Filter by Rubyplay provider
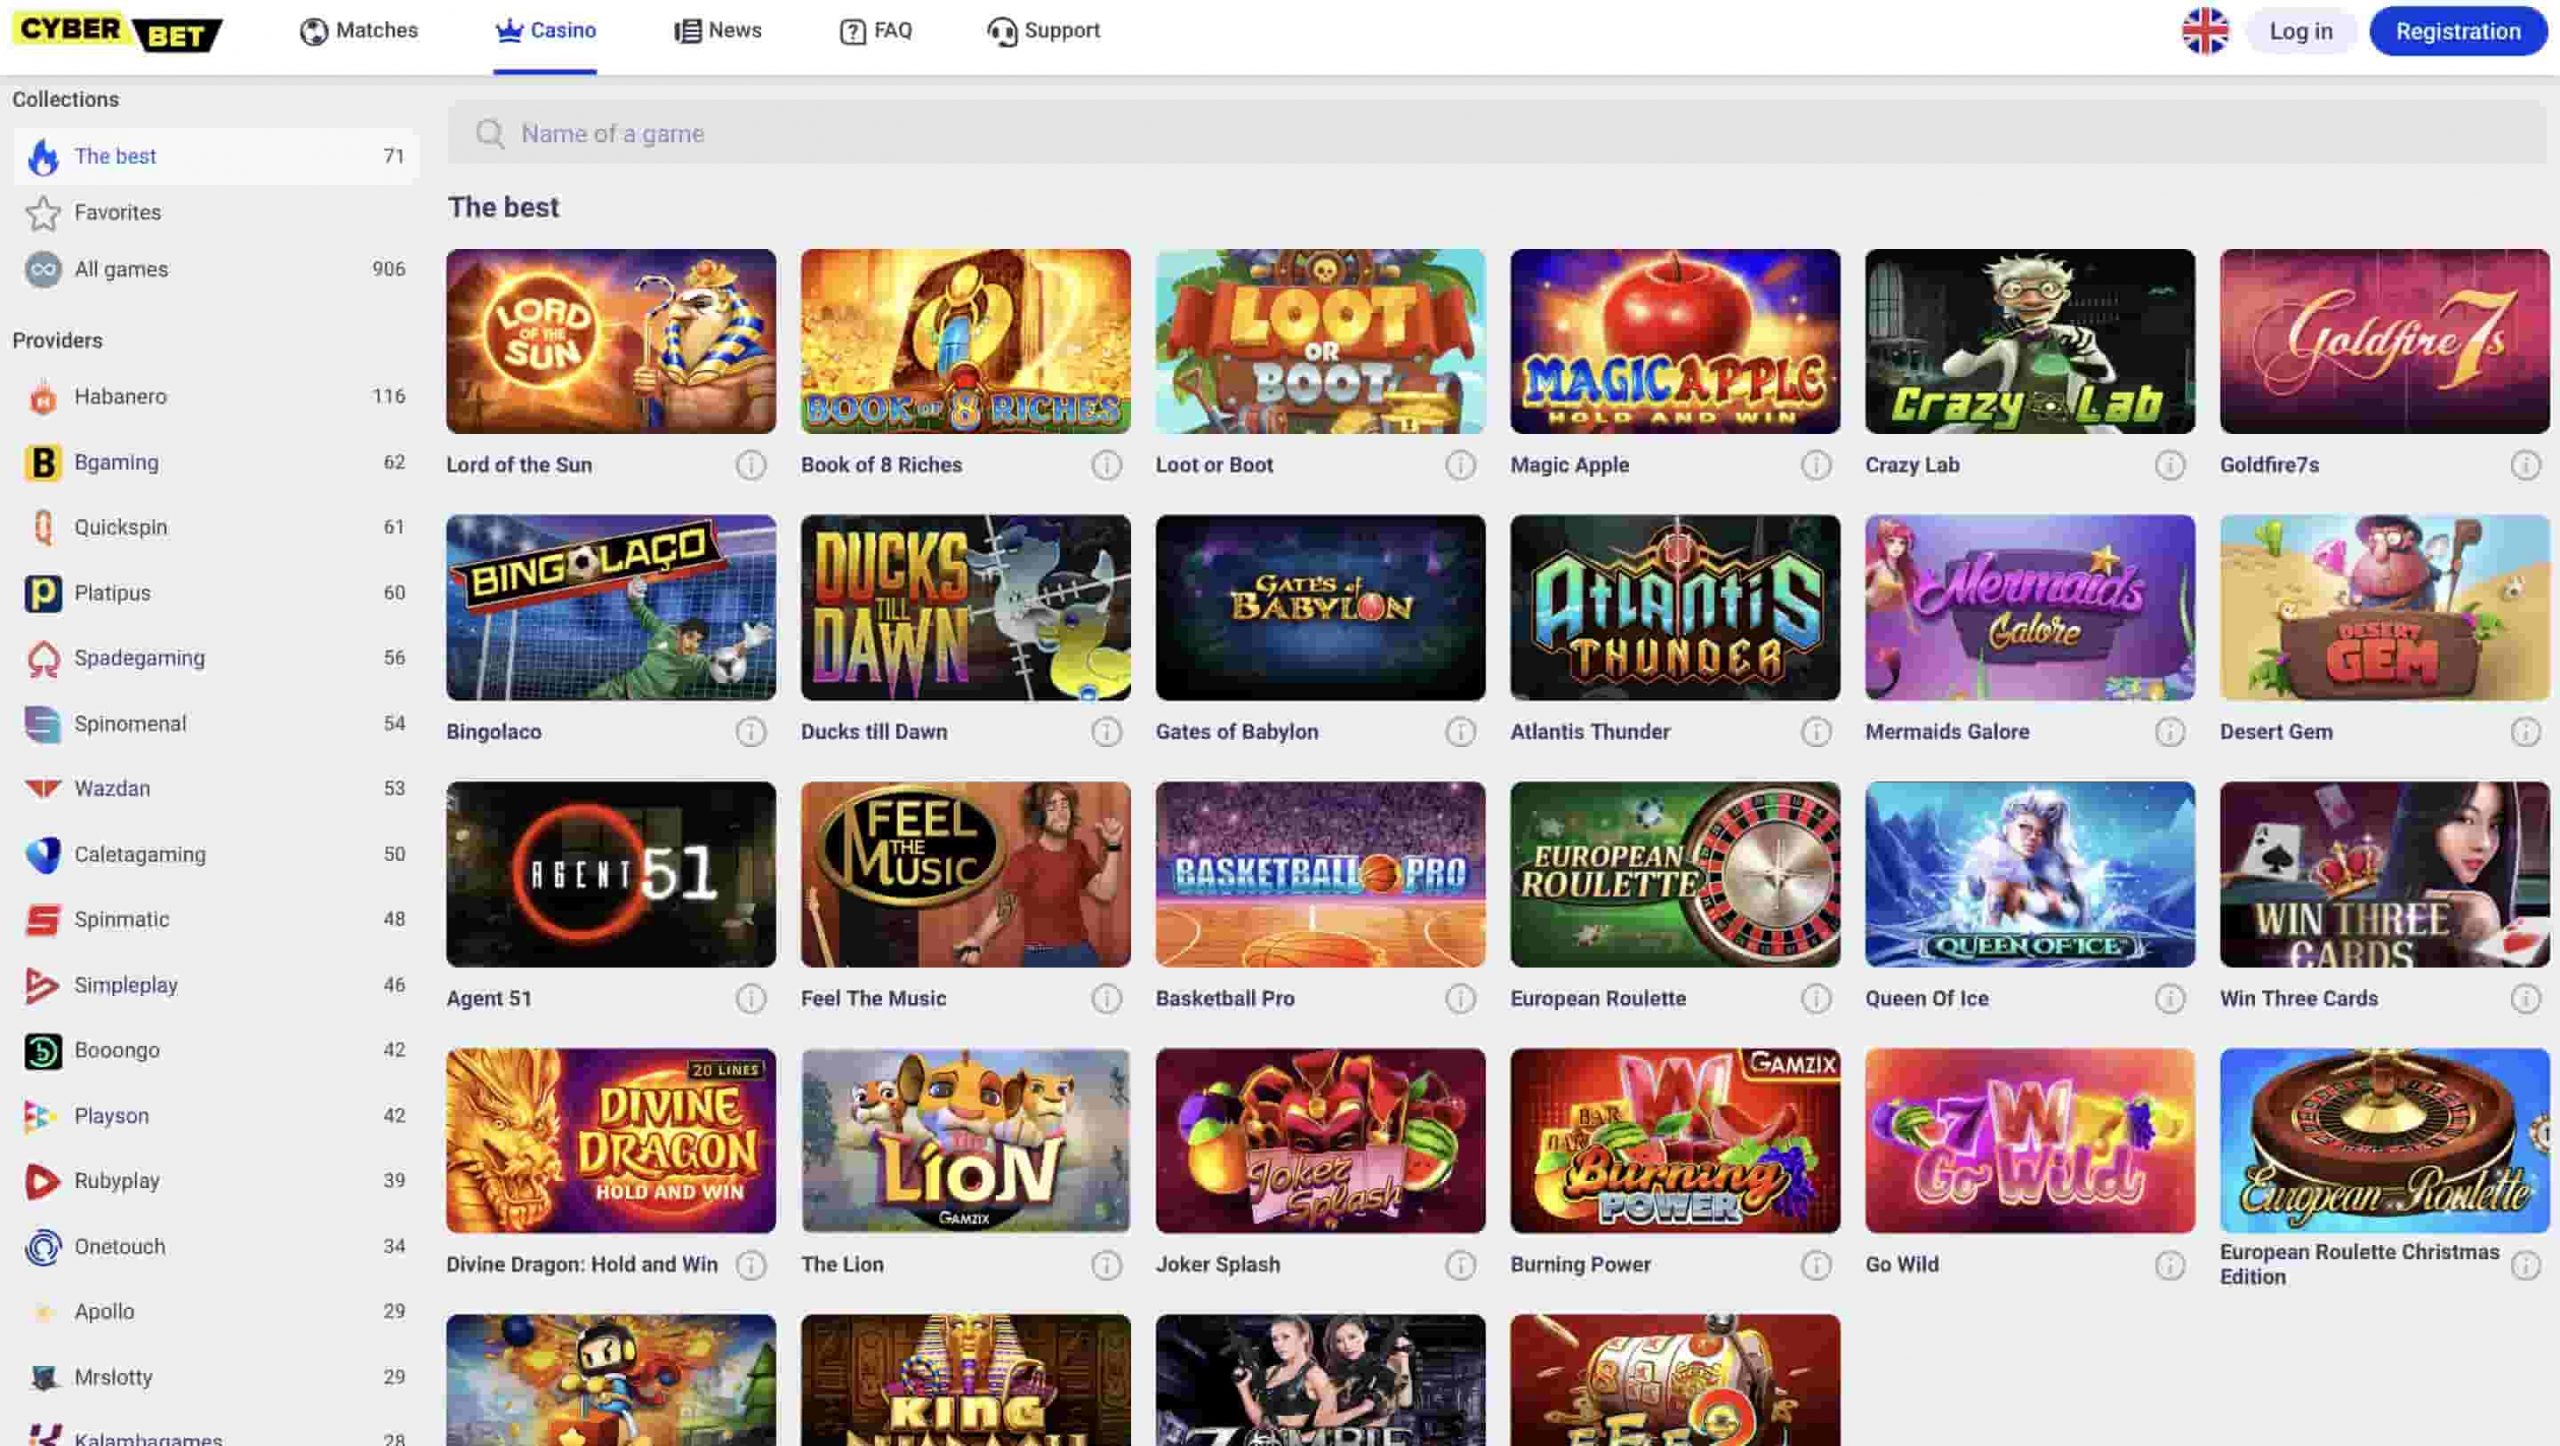 tap(216, 1181)
